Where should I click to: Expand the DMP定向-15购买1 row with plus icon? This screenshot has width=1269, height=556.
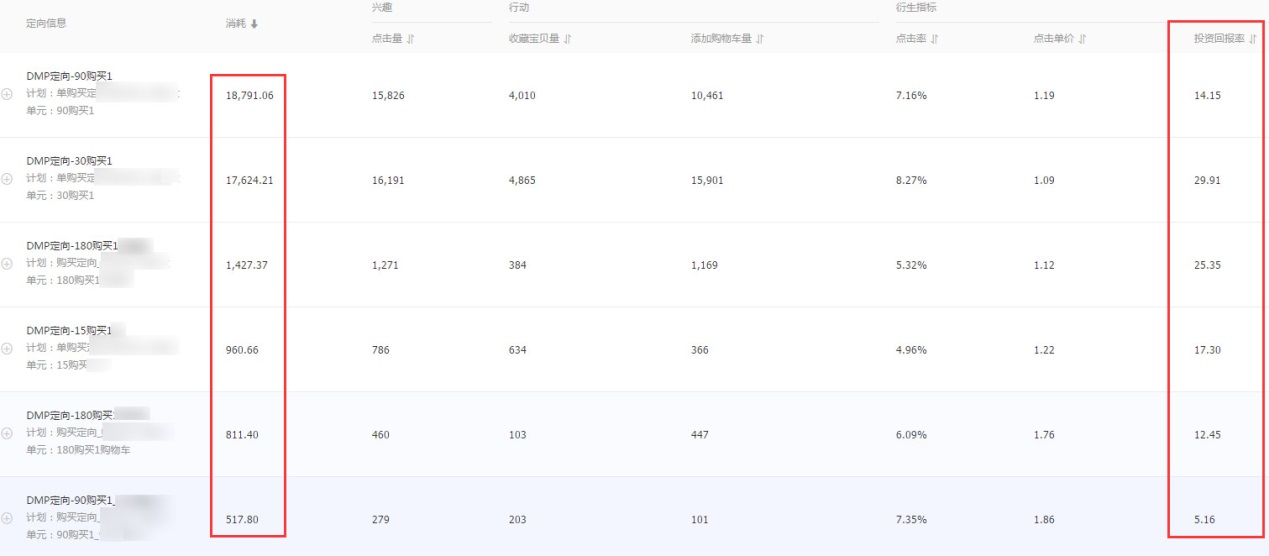coord(8,349)
